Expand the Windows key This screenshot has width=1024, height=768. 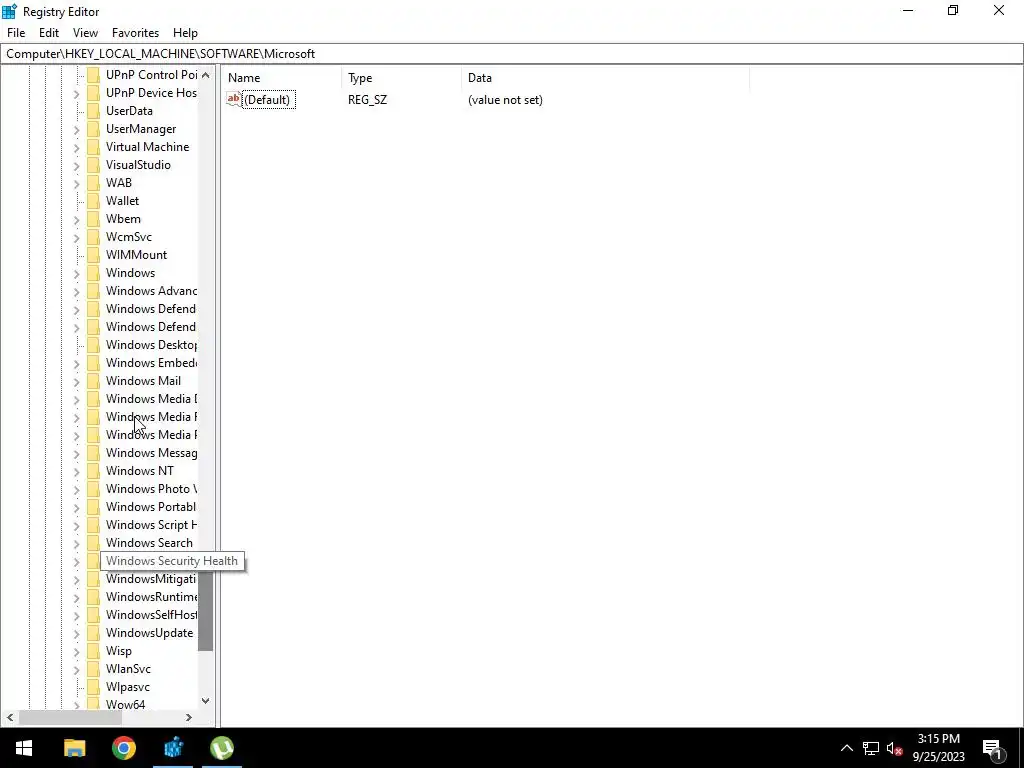(x=76, y=274)
